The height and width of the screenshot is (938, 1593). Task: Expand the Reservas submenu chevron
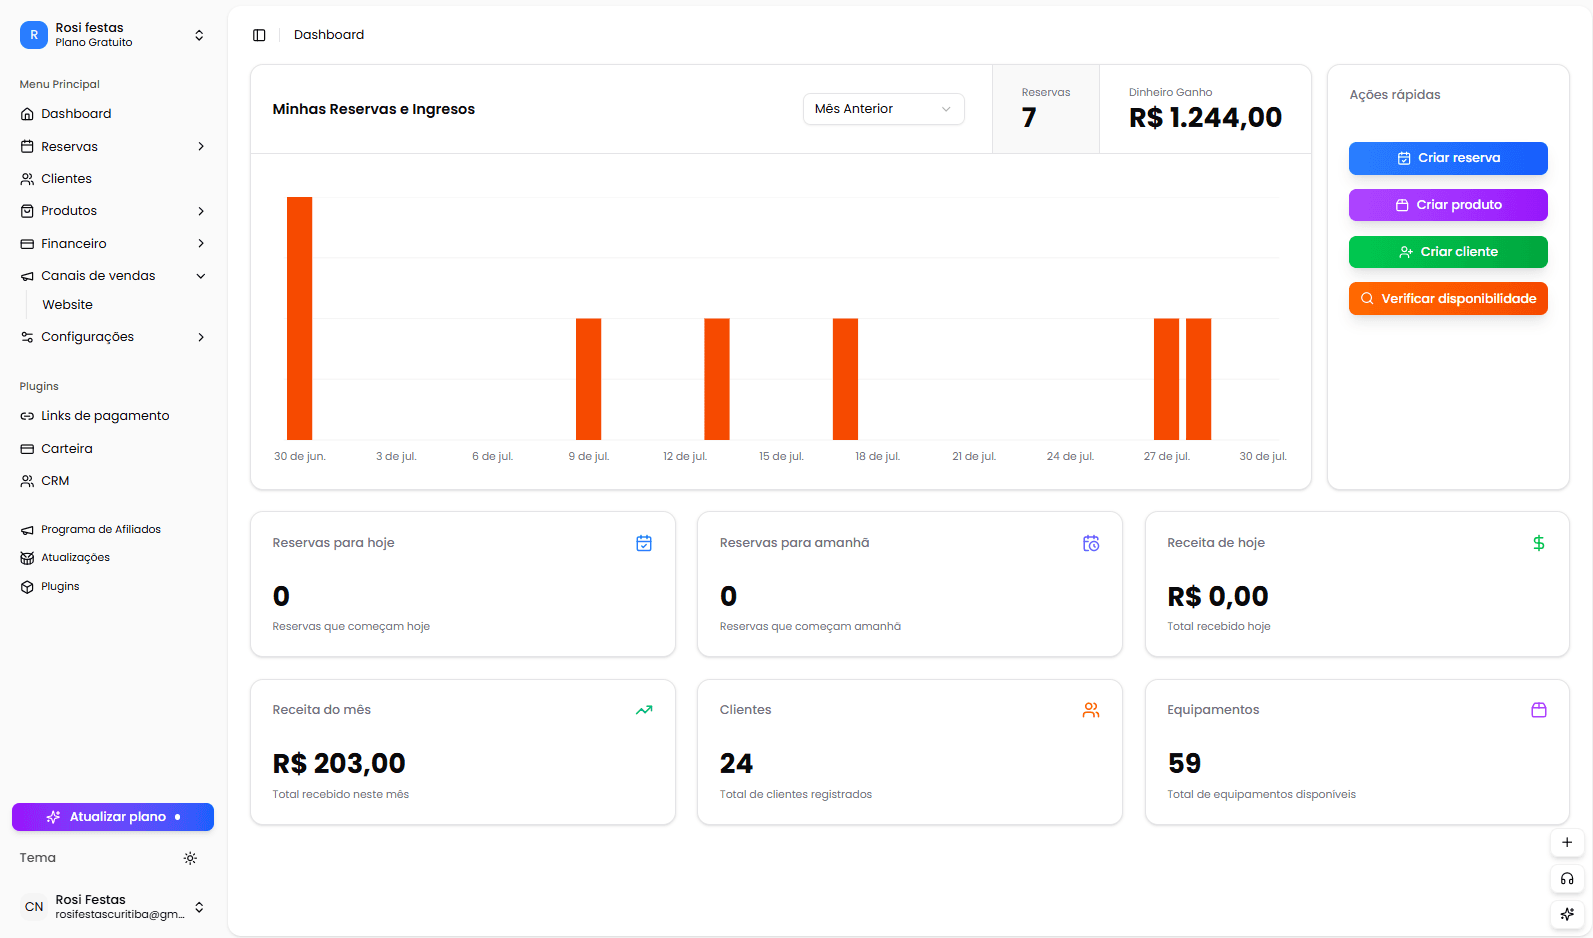pos(201,147)
